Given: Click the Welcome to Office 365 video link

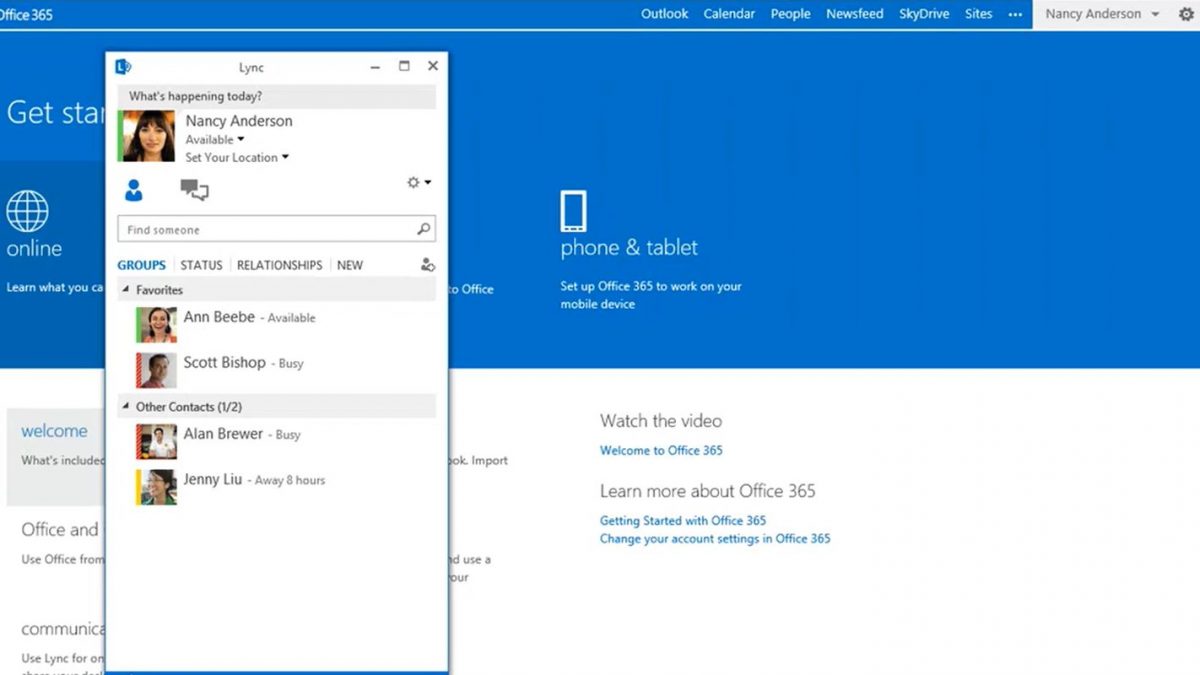Looking at the screenshot, I should click(661, 450).
